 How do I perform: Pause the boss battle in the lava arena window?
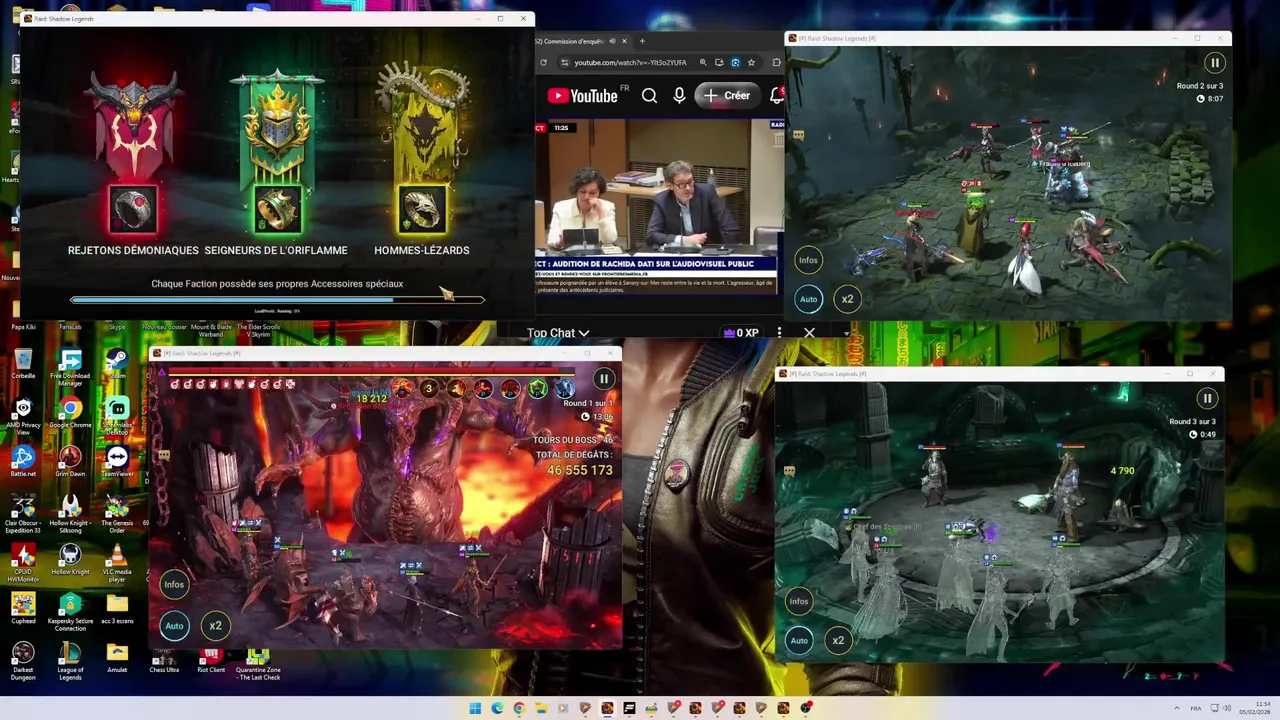[604, 379]
